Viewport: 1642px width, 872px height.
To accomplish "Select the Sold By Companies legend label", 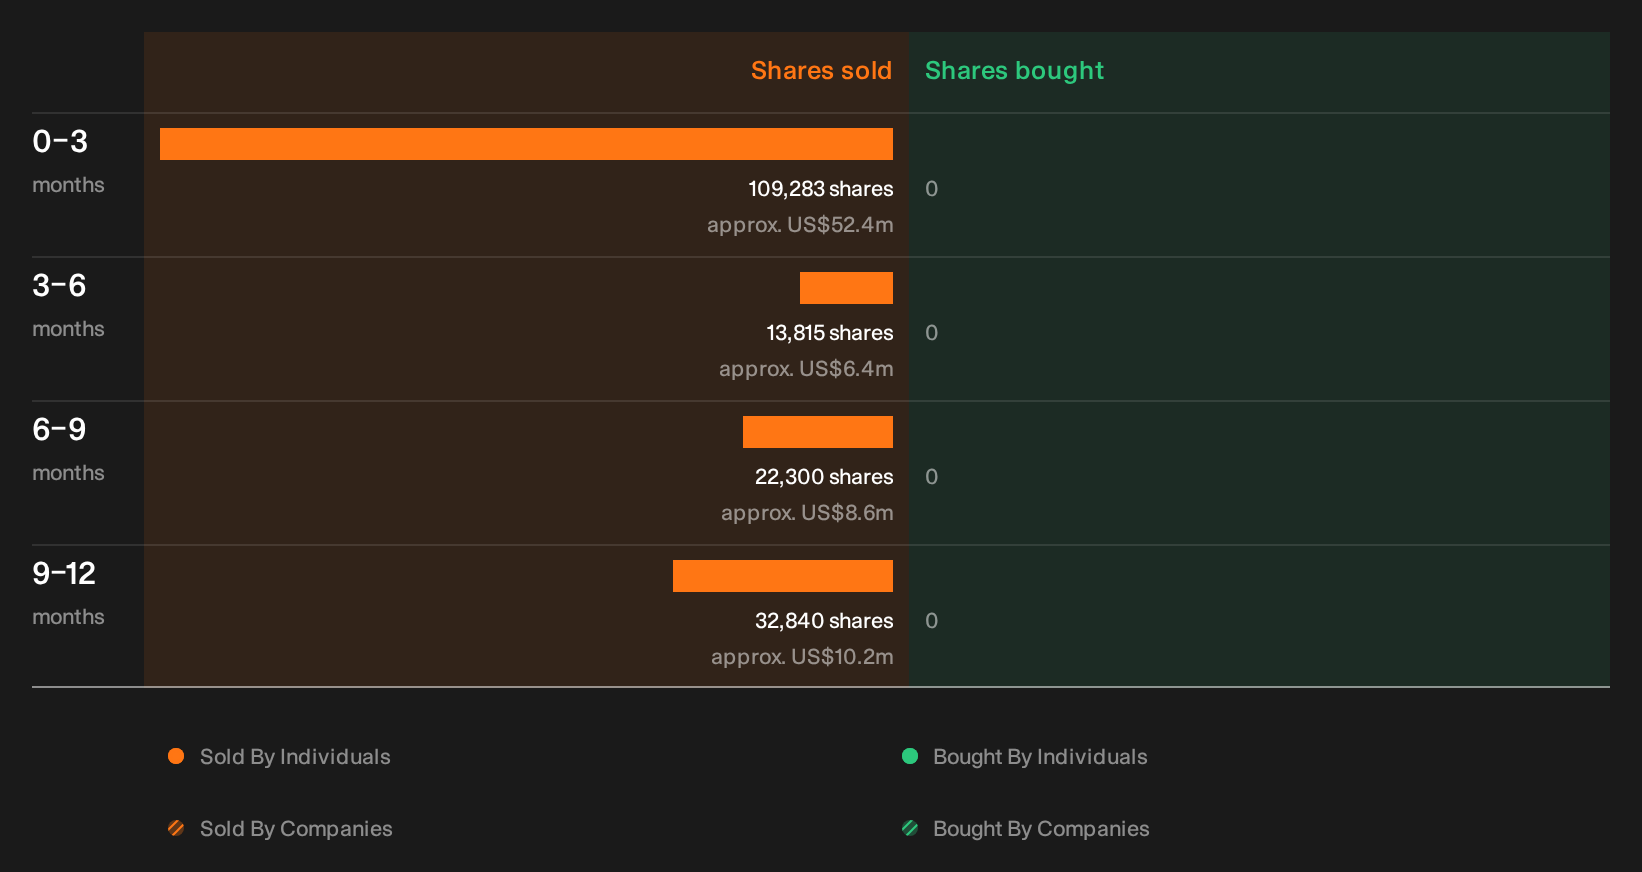I will click(296, 829).
